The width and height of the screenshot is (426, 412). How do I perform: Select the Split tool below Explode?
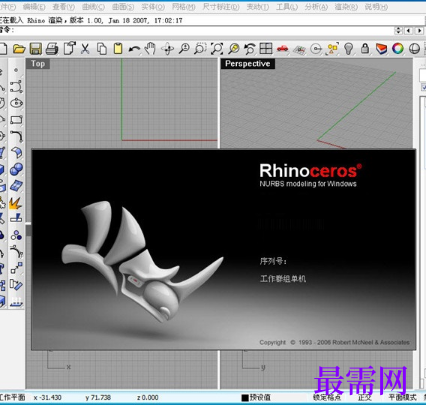tap(16, 218)
